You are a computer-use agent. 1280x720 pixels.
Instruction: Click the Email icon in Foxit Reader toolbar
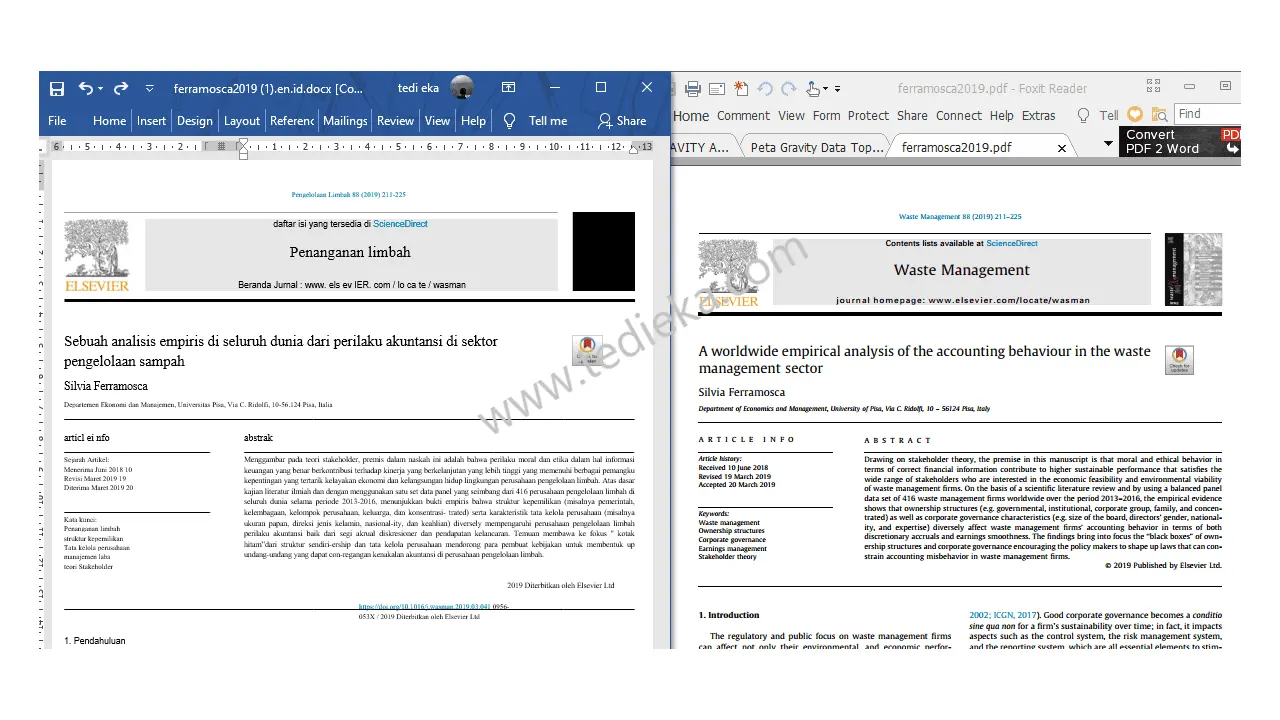(x=716, y=89)
